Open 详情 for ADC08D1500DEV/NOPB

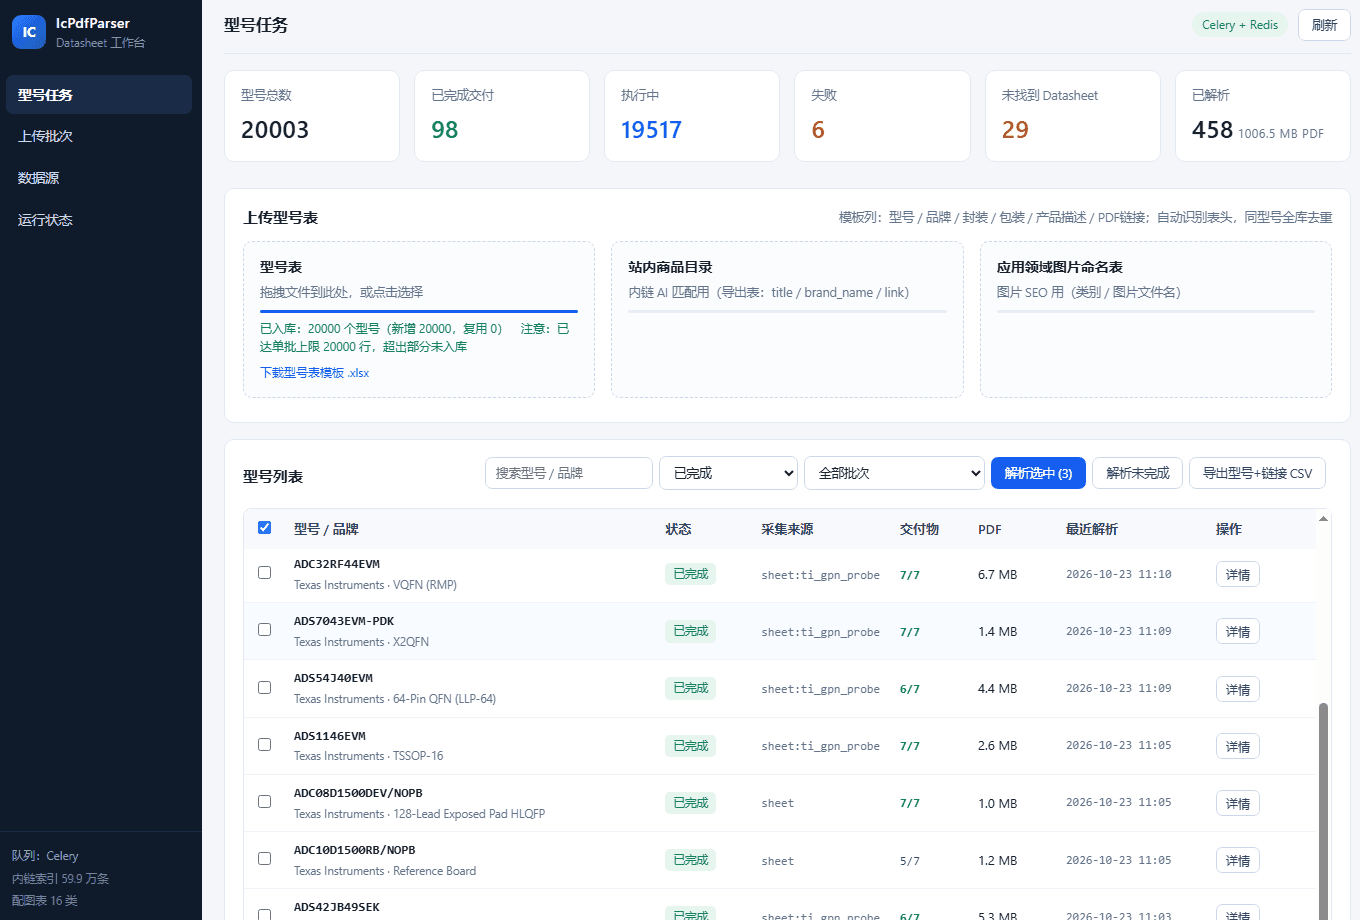click(1238, 803)
